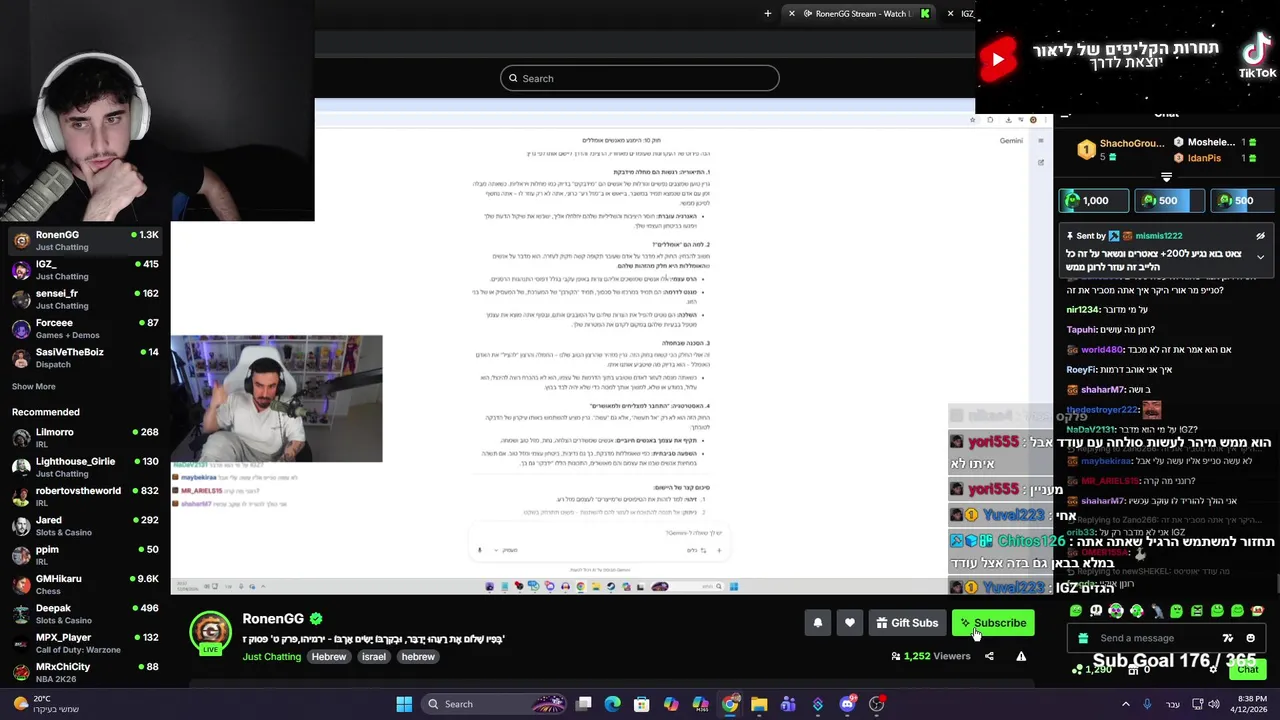Open the share stream icon
Image resolution: width=1280 pixels, height=720 pixels.
(989, 656)
